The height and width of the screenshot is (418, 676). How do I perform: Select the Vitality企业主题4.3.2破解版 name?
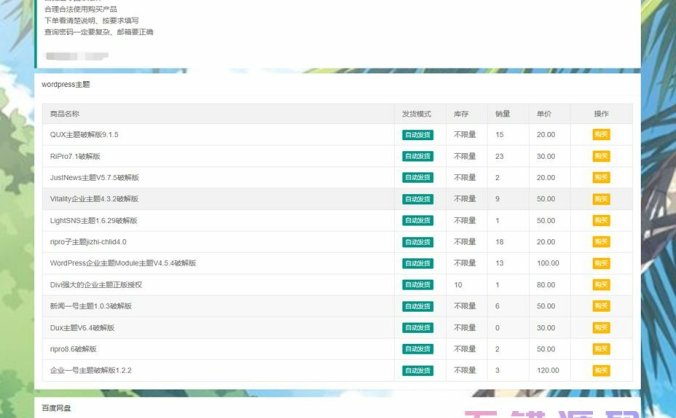94,199
